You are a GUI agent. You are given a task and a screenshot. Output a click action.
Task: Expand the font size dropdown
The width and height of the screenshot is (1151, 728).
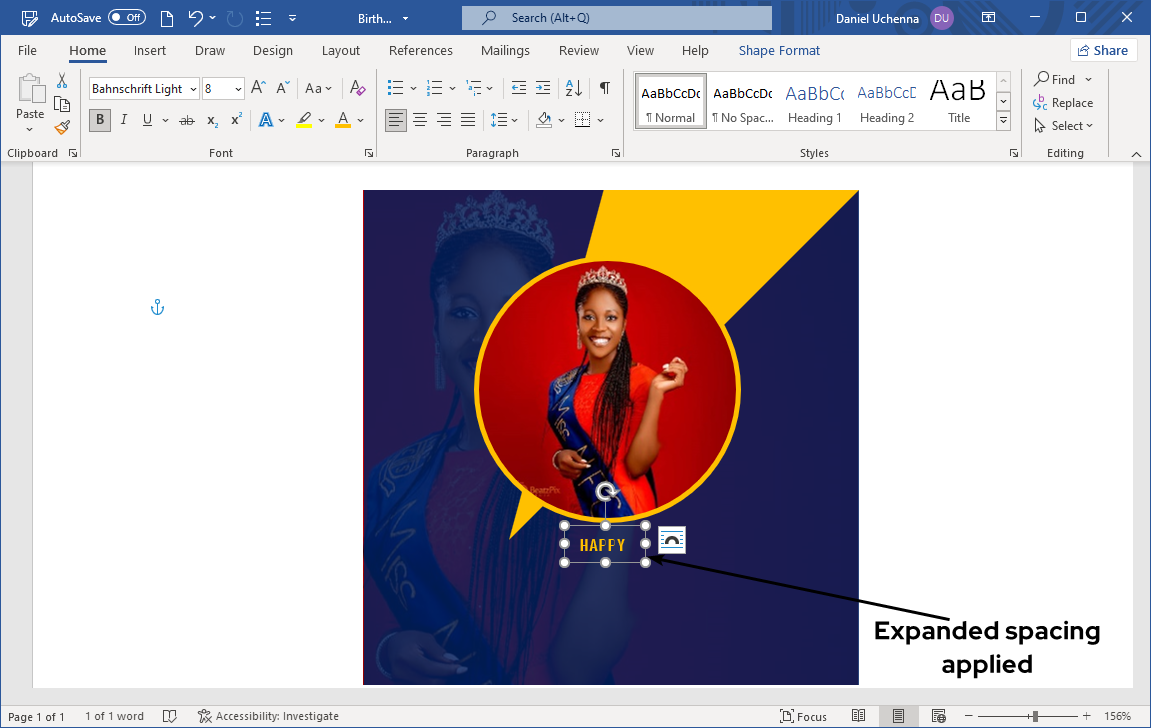click(238, 89)
